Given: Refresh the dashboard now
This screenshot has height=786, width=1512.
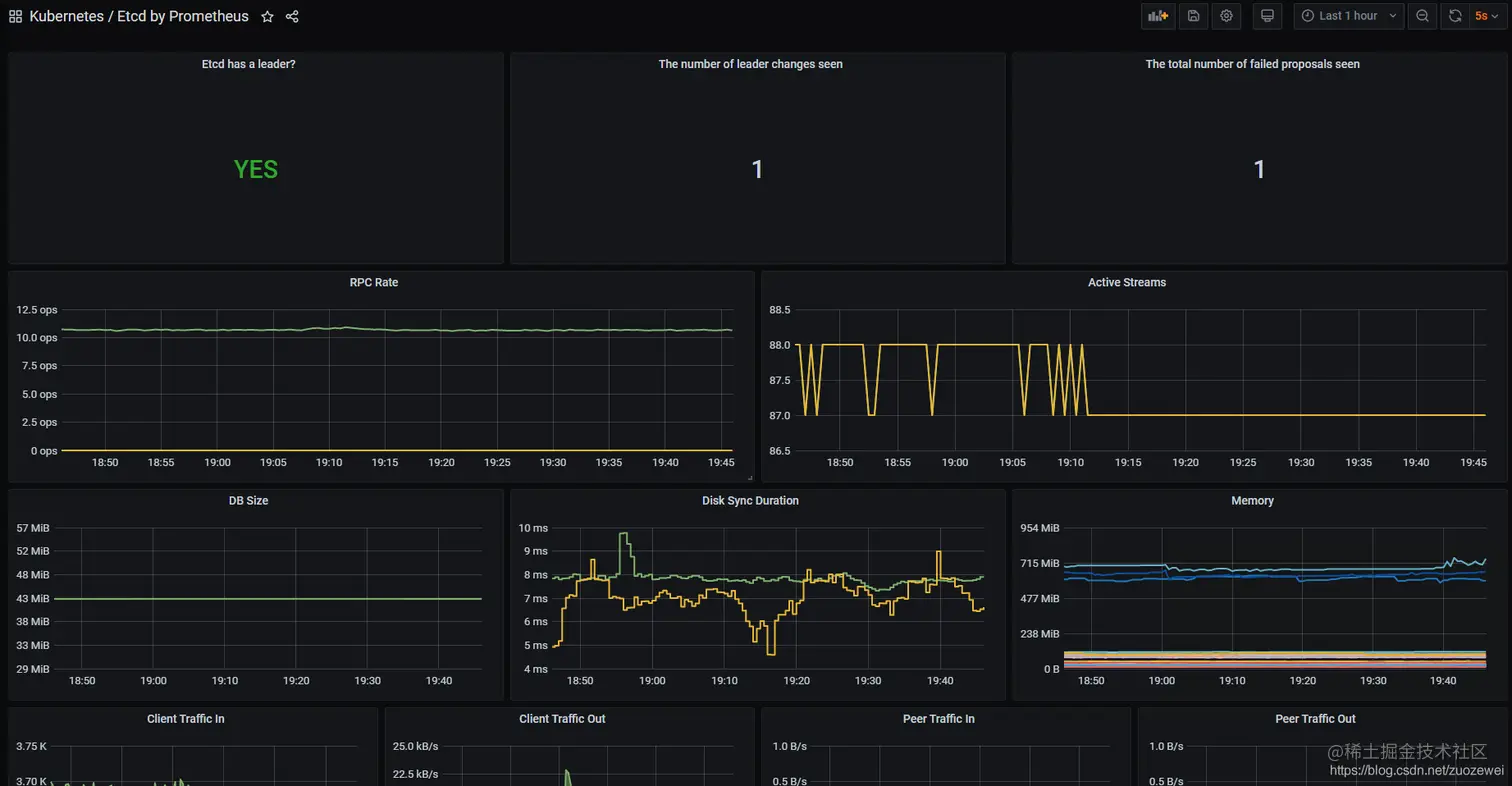Looking at the screenshot, I should click(x=1455, y=16).
